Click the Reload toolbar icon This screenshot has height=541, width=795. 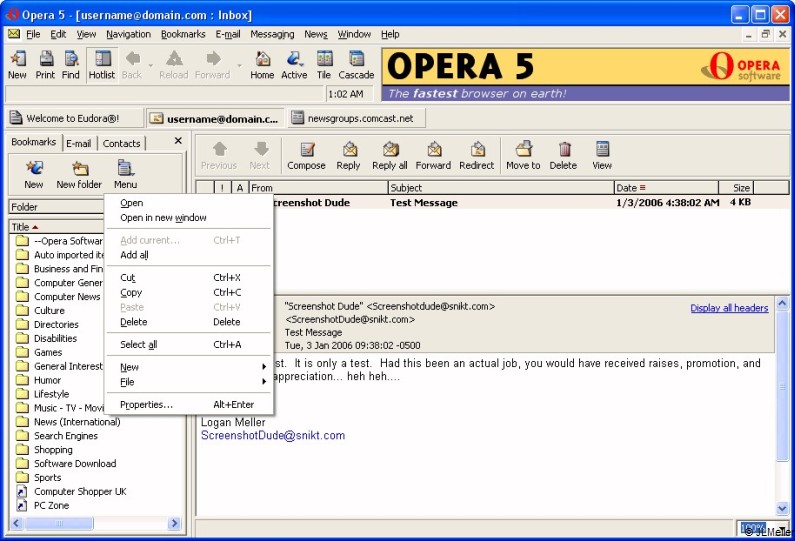173,64
